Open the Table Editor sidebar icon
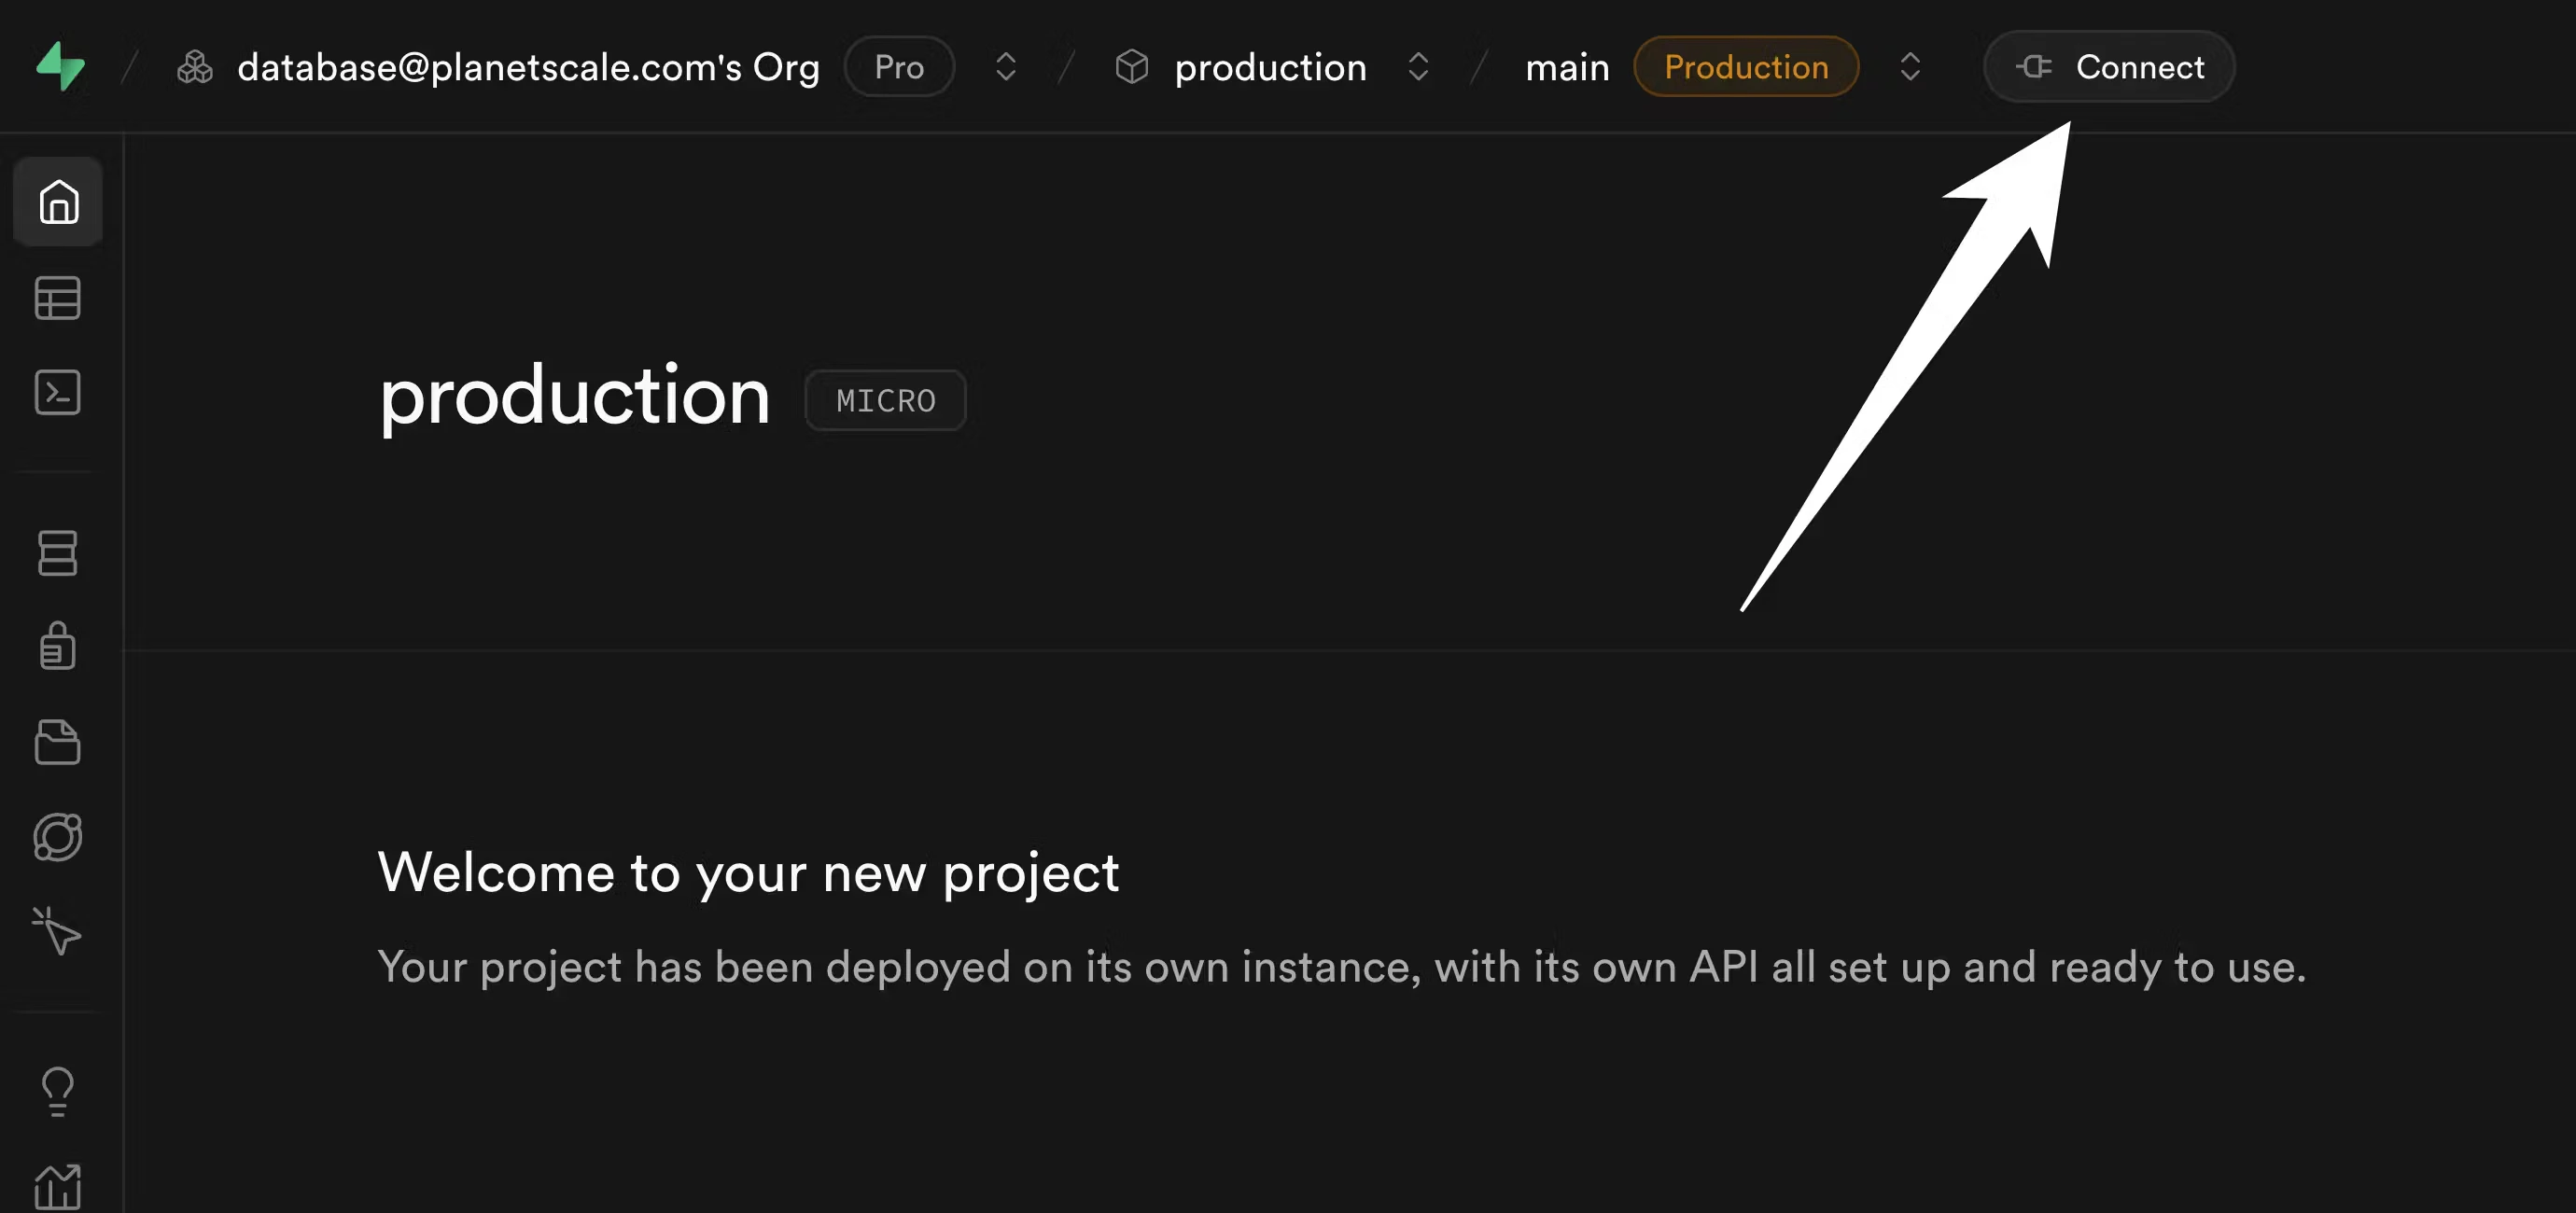 tap(58, 298)
